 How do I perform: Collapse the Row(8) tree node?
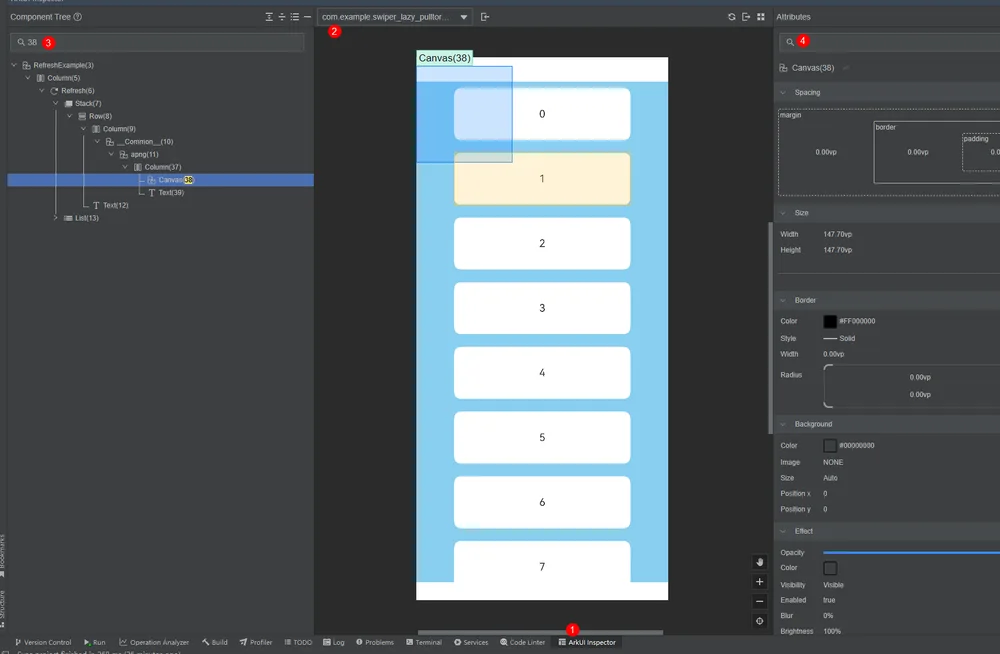tap(70, 116)
